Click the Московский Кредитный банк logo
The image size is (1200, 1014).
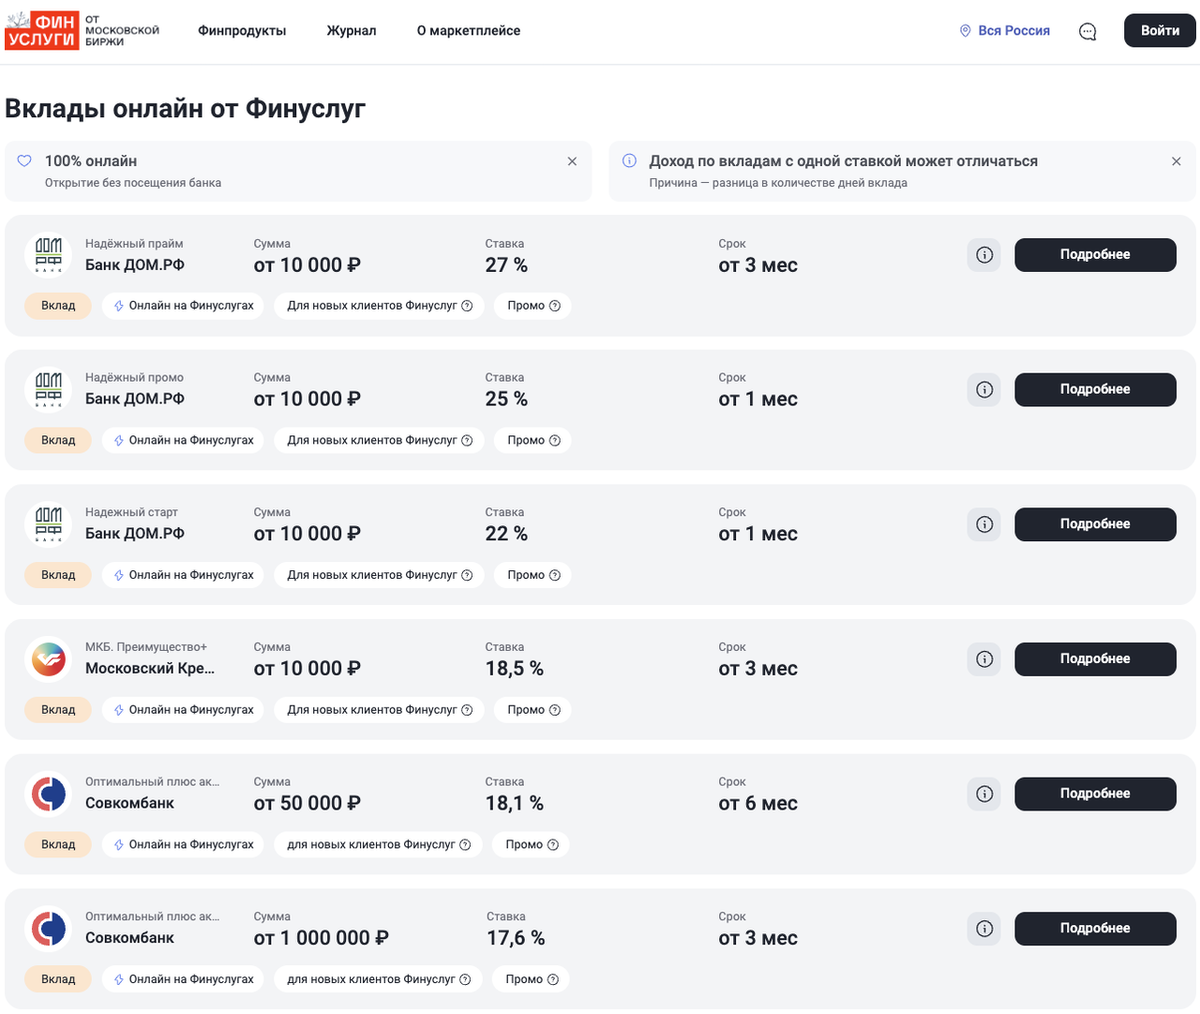tap(48, 659)
